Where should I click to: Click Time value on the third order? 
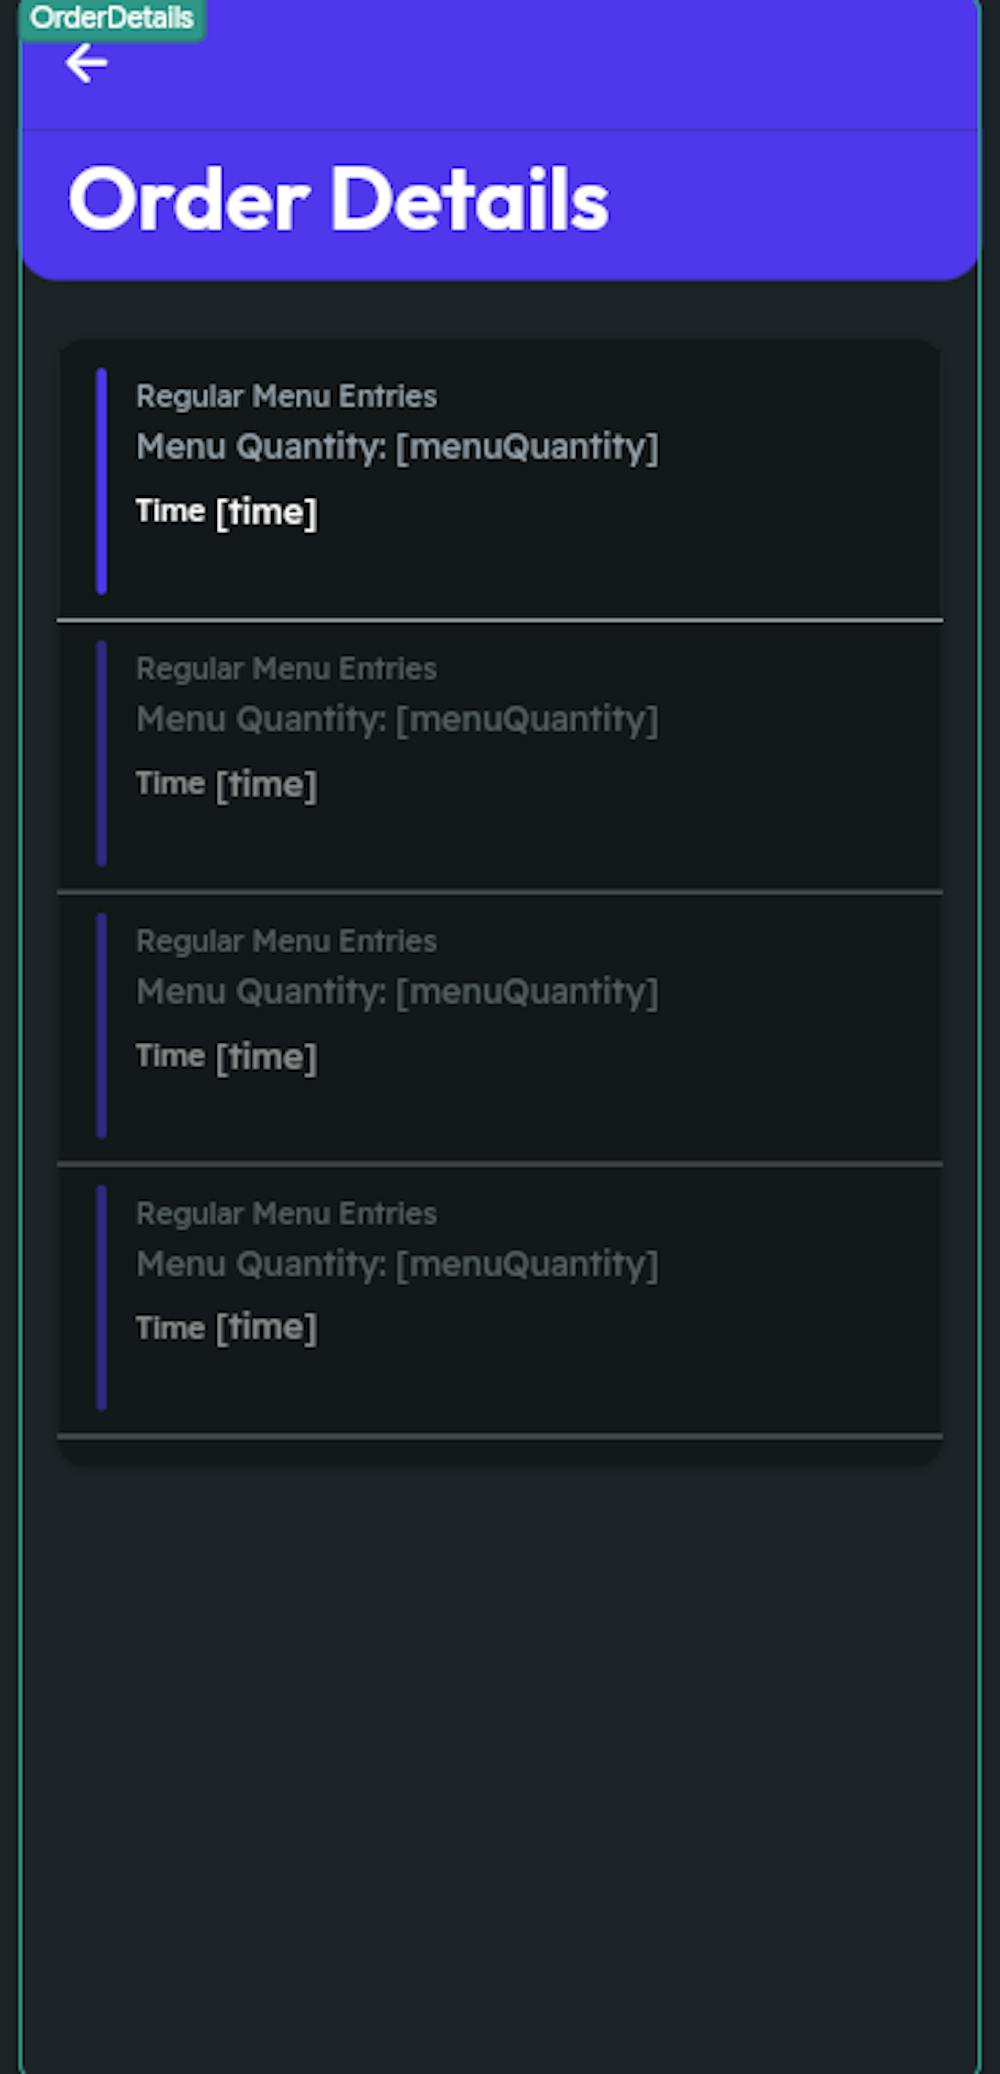tap(228, 1055)
